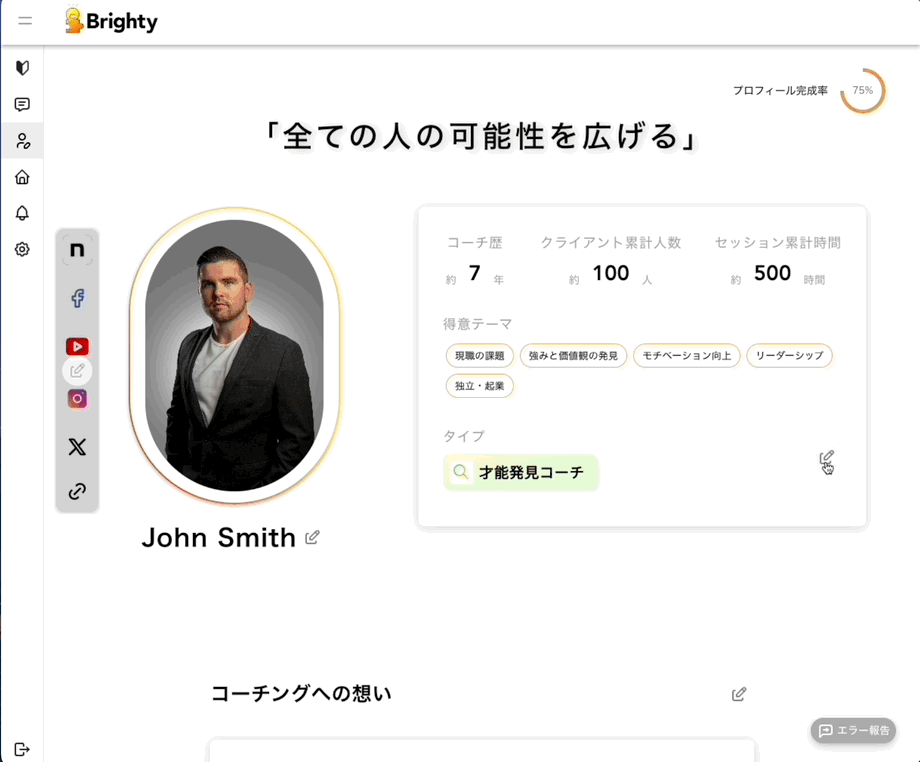Open the Instagram social link
This screenshot has height=762, width=920.
[77, 399]
